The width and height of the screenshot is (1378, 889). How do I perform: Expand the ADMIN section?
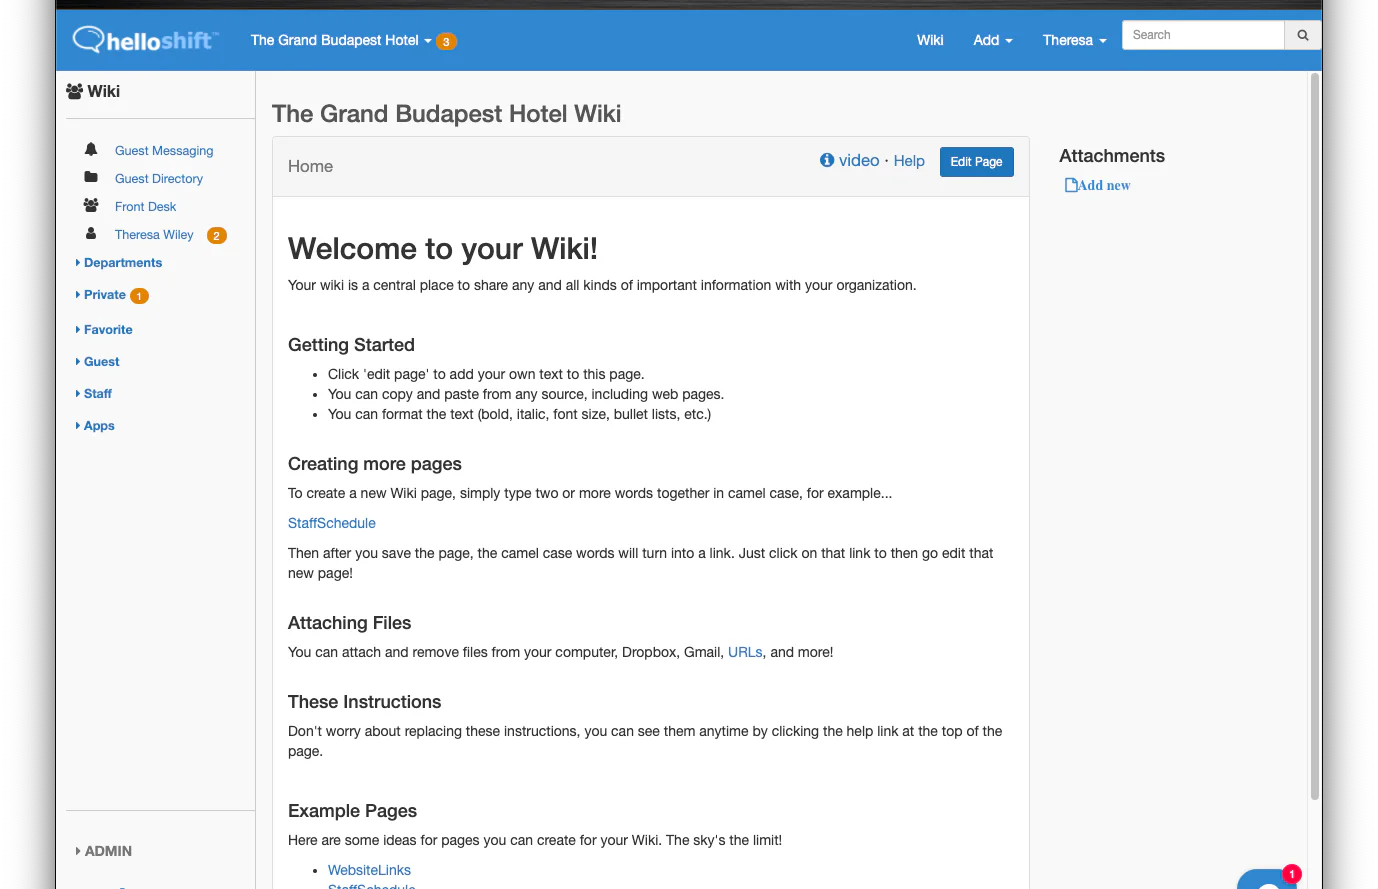104,851
